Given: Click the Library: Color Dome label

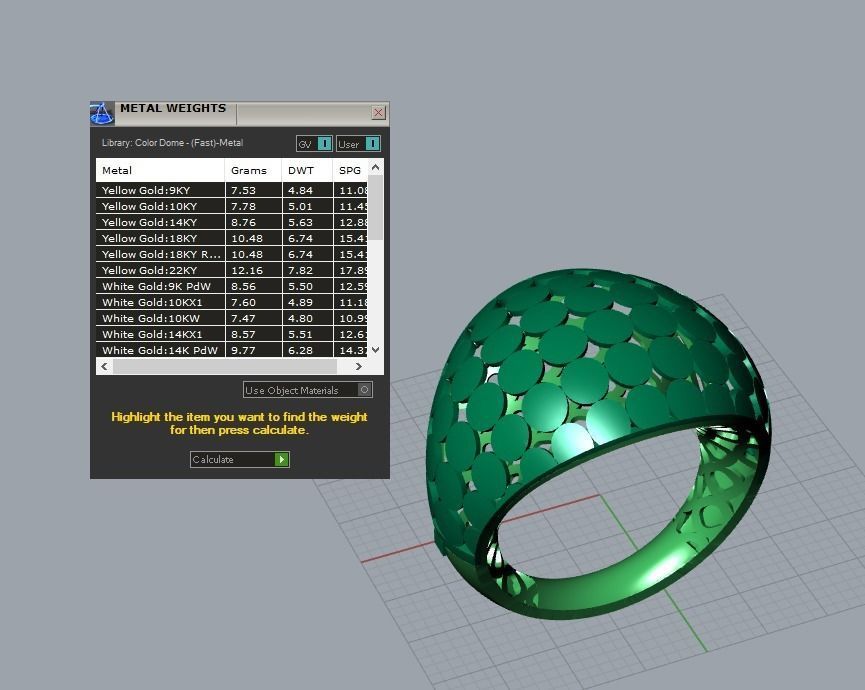Looking at the screenshot, I should click(172, 143).
